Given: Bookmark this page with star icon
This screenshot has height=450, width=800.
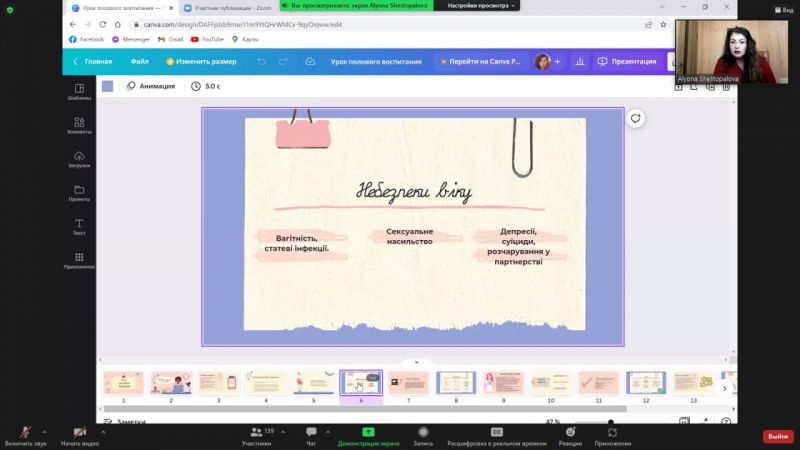Looking at the screenshot, I should [663, 24].
